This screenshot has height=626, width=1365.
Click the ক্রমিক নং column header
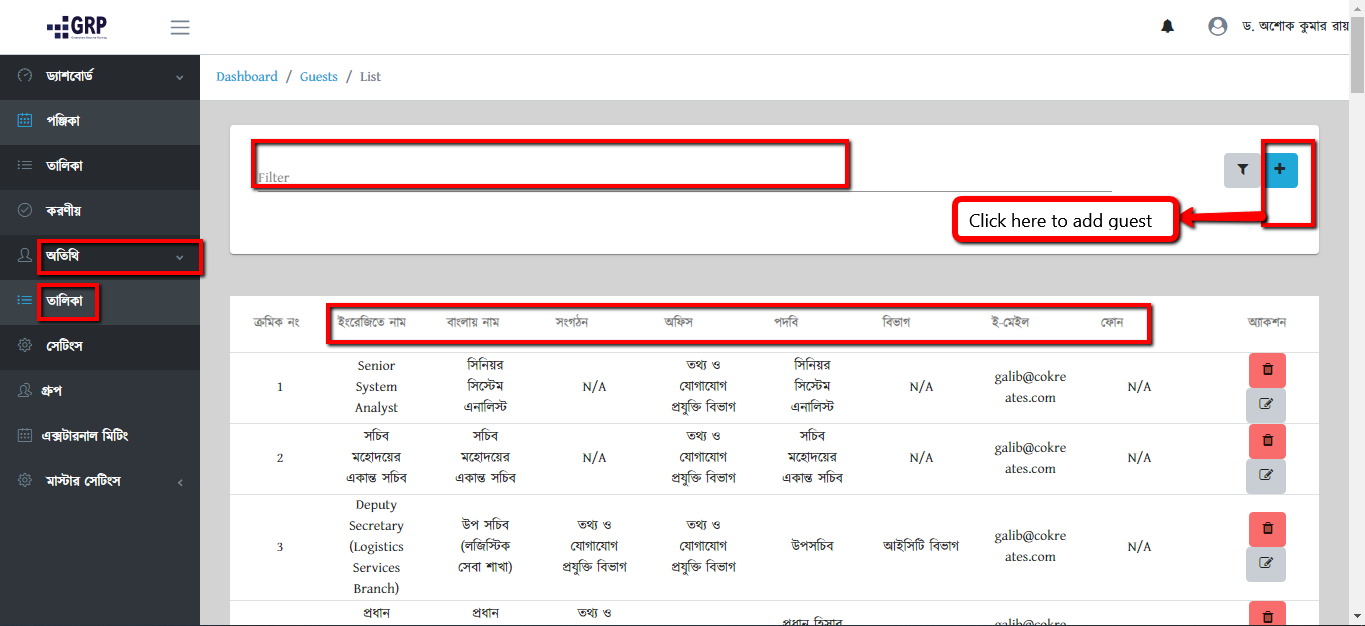coord(276,322)
